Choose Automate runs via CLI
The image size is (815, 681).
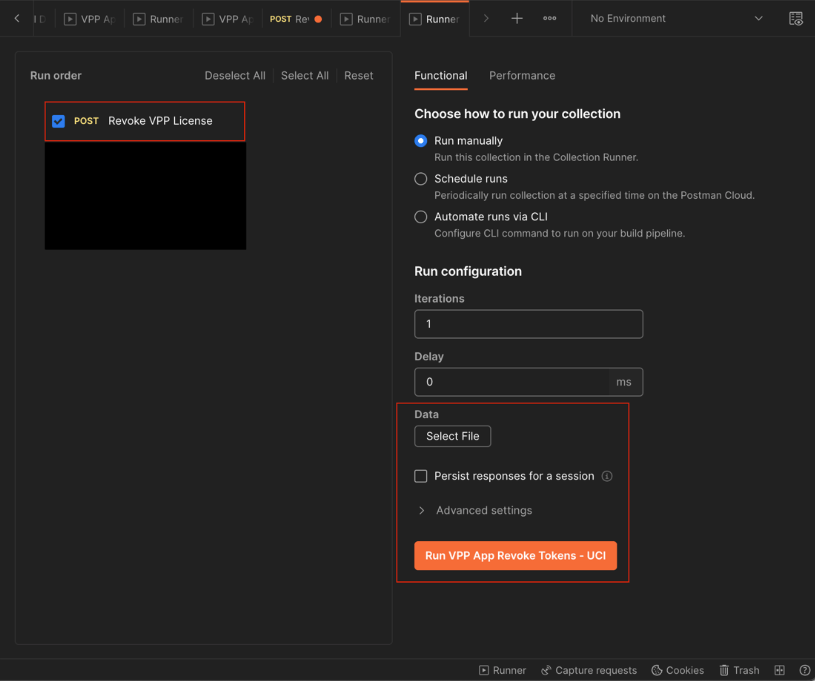(x=421, y=217)
